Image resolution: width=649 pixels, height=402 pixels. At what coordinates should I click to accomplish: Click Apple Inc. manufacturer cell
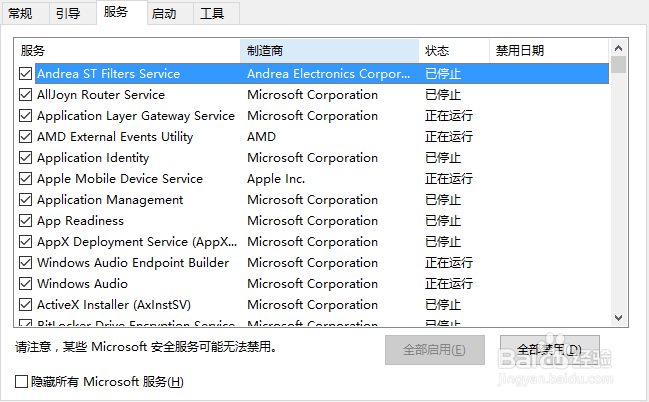pyautogui.click(x=276, y=179)
